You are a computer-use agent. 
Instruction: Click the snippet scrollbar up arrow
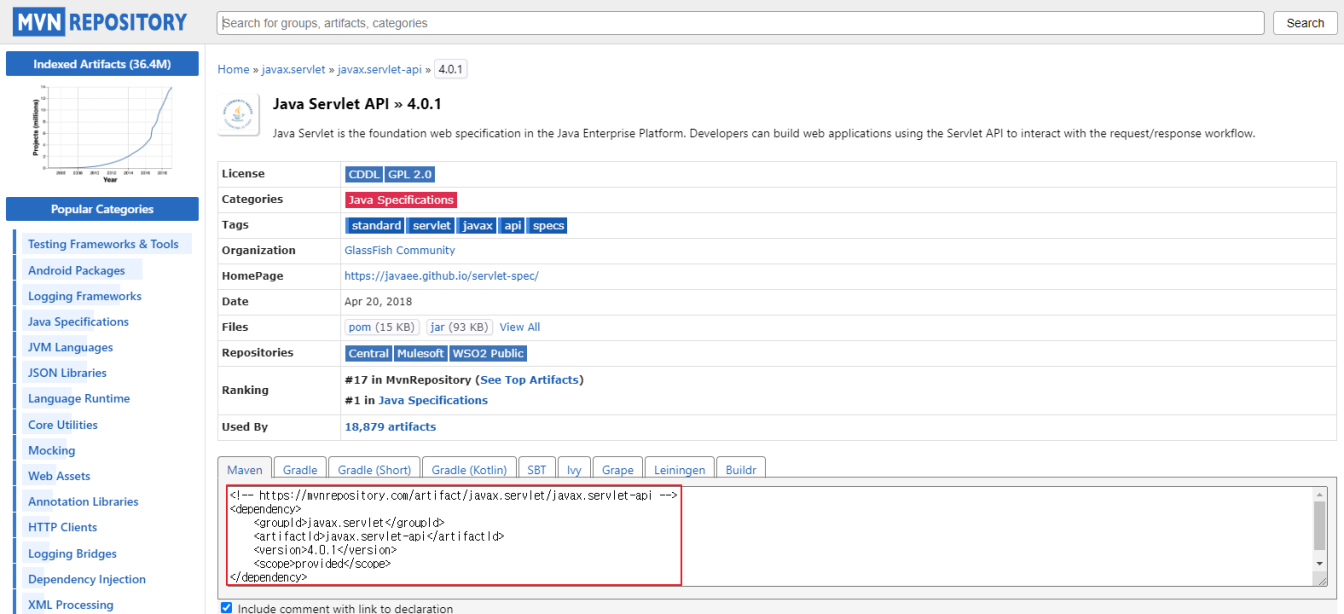[x=1320, y=495]
